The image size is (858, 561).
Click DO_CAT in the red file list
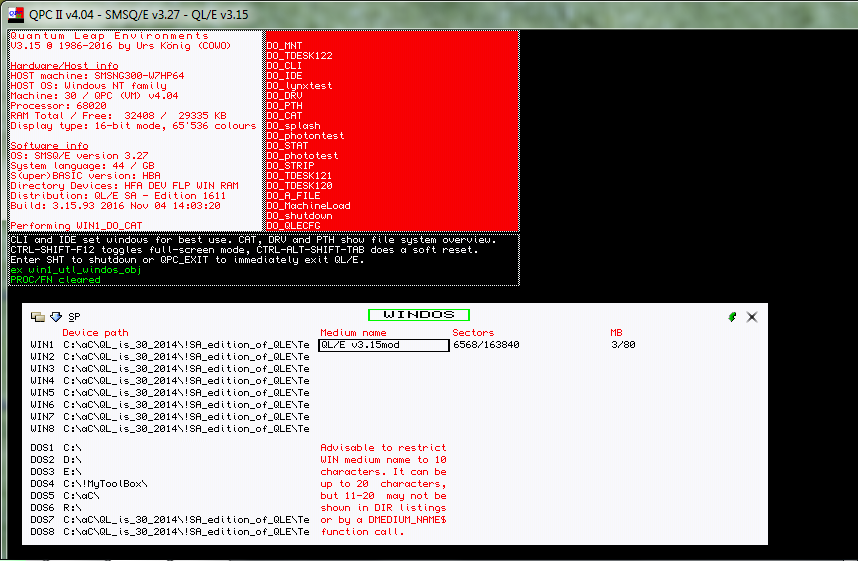[x=284, y=116]
